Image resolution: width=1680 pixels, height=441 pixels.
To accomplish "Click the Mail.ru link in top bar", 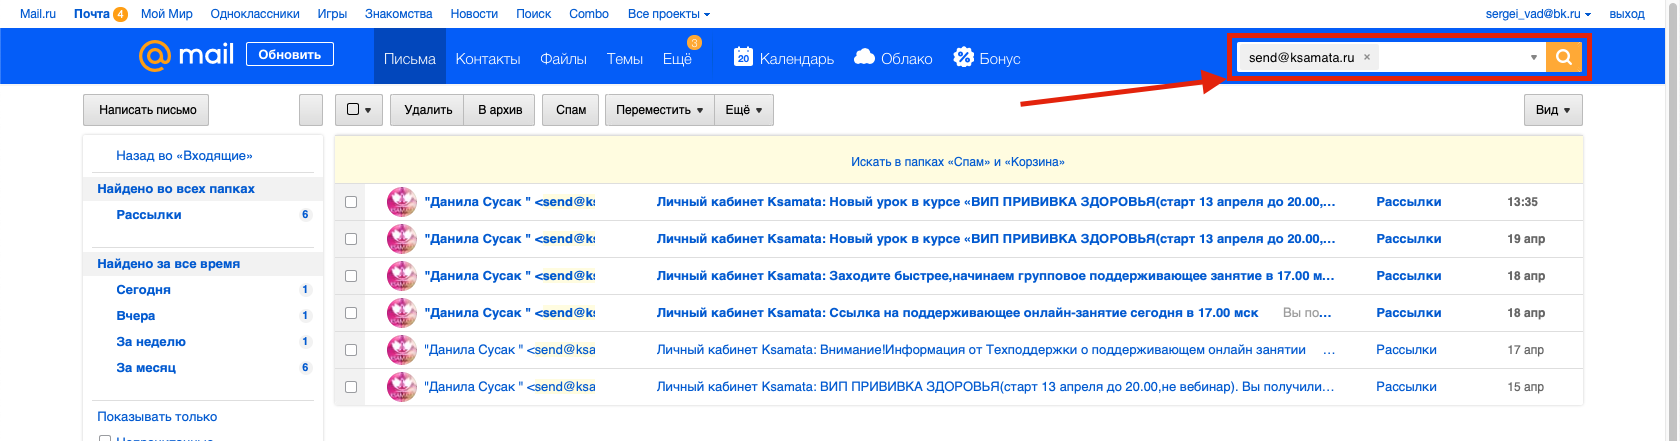I will (38, 14).
